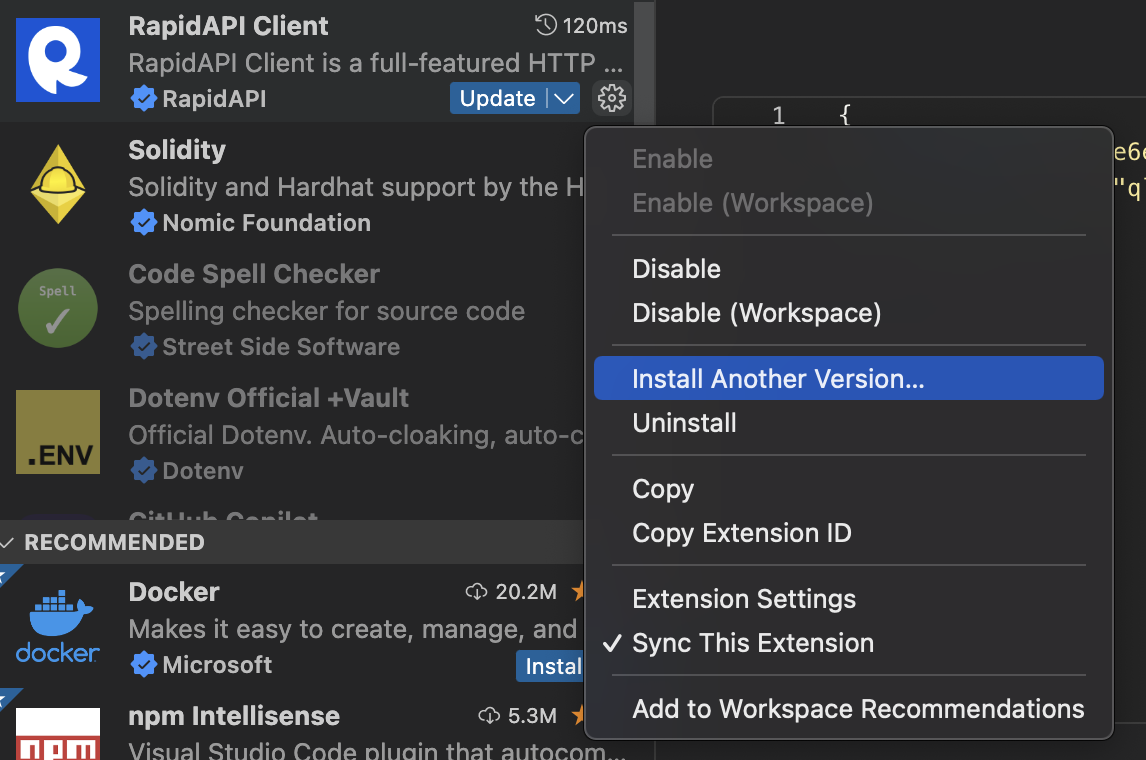Open the Dotenv Official +Vault extension icon
The image size is (1146, 760).
tap(57, 432)
